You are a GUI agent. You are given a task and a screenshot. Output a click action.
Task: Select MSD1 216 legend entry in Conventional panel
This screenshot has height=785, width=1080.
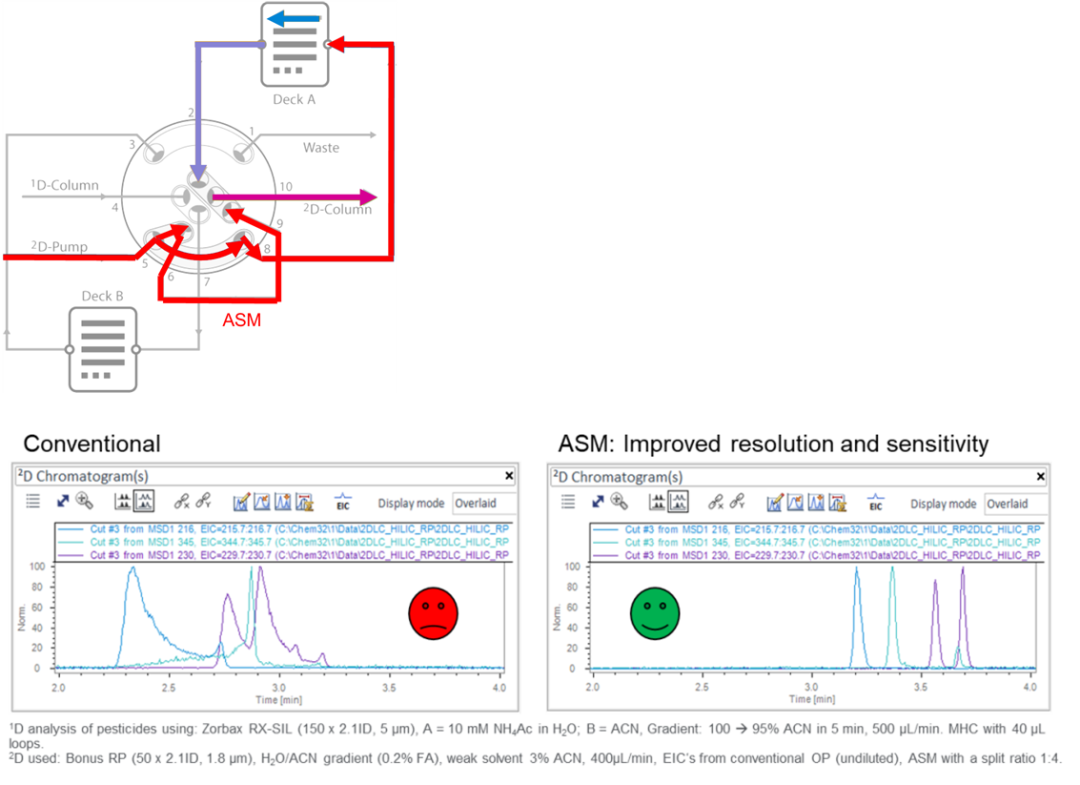(283, 529)
